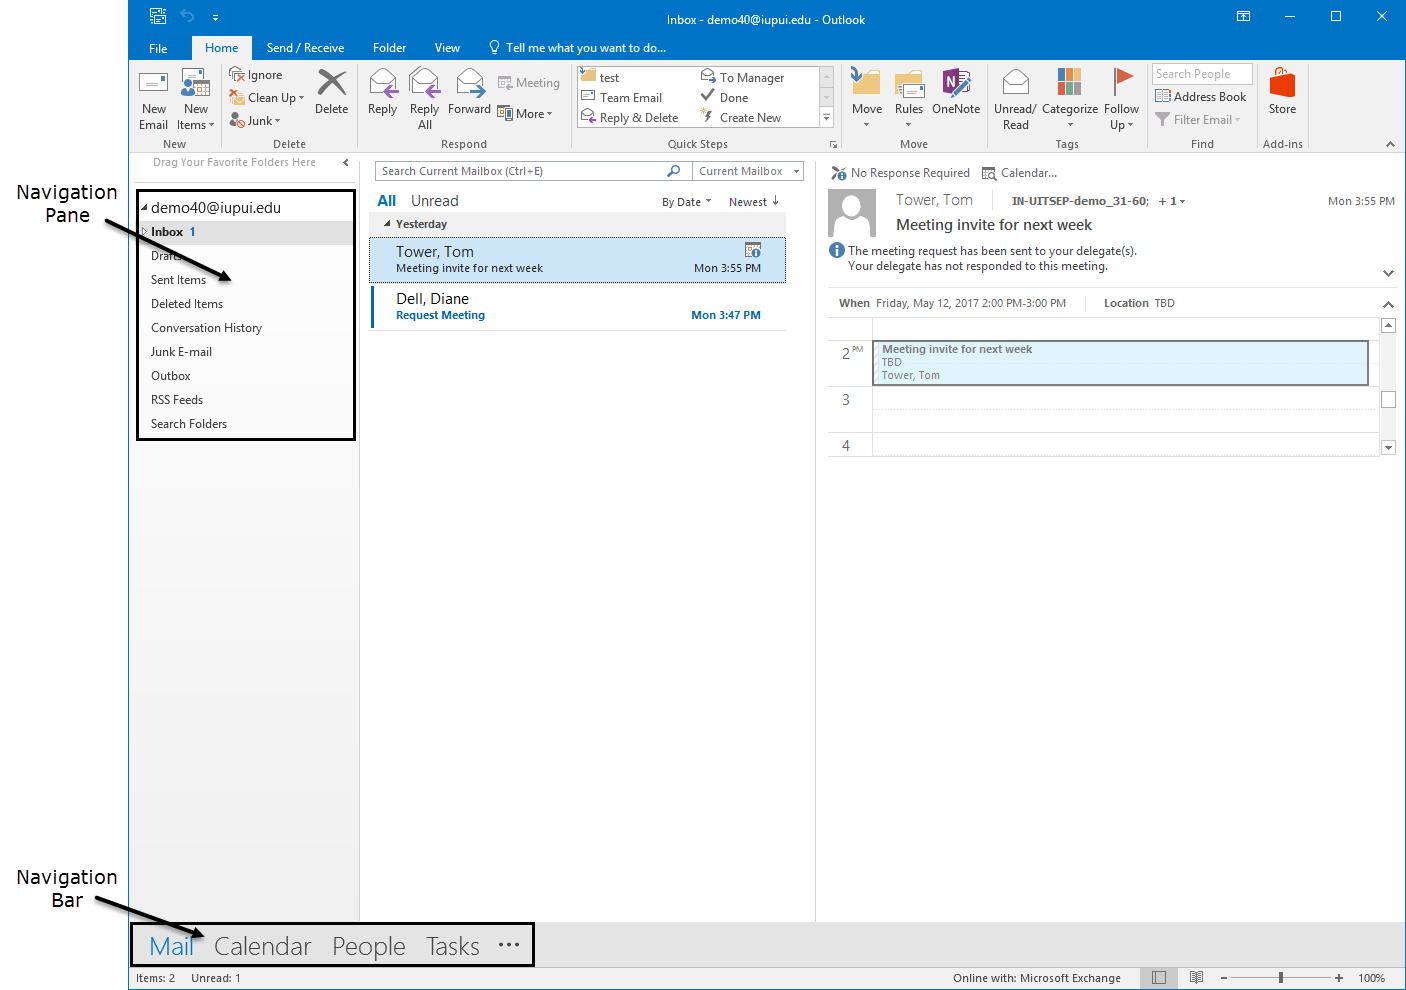Image resolution: width=1406 pixels, height=990 pixels.
Task: Open the Rules menu
Action: pyautogui.click(x=908, y=99)
